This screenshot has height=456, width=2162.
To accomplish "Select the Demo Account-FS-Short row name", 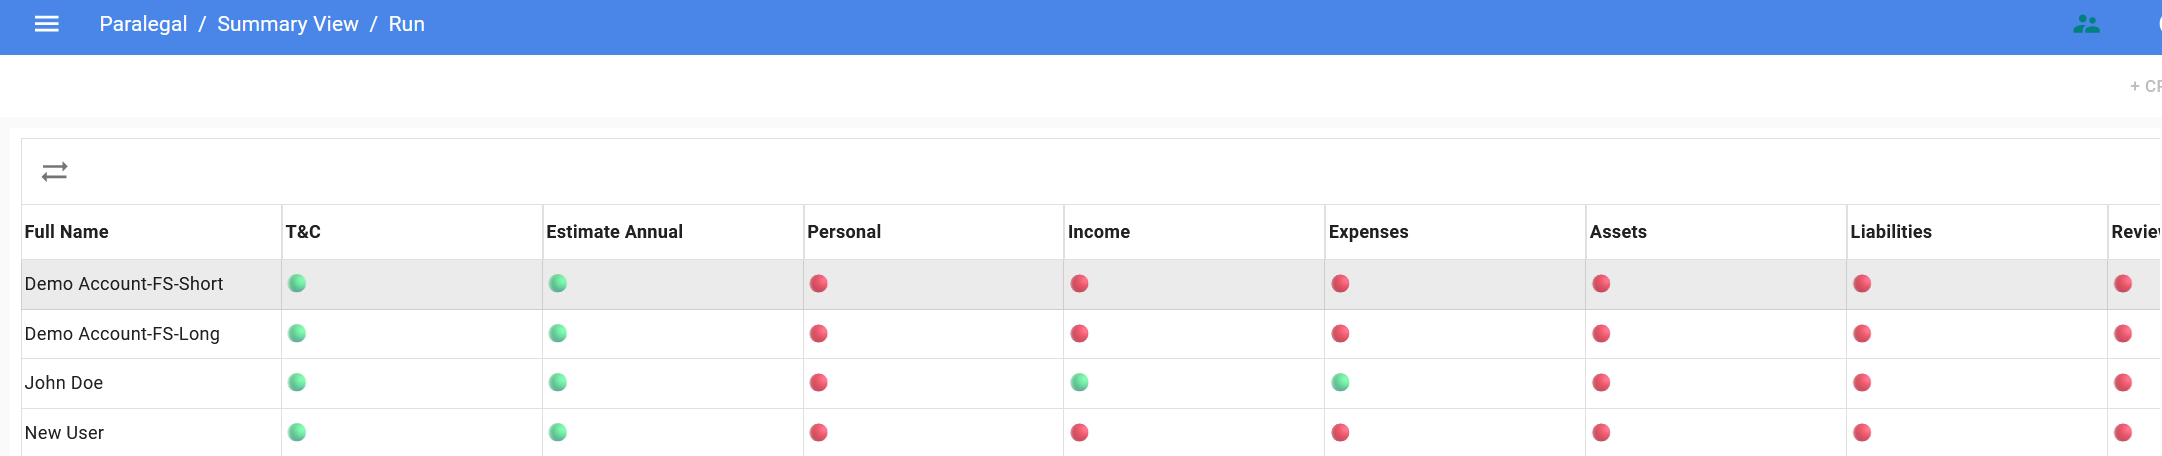I will (124, 284).
